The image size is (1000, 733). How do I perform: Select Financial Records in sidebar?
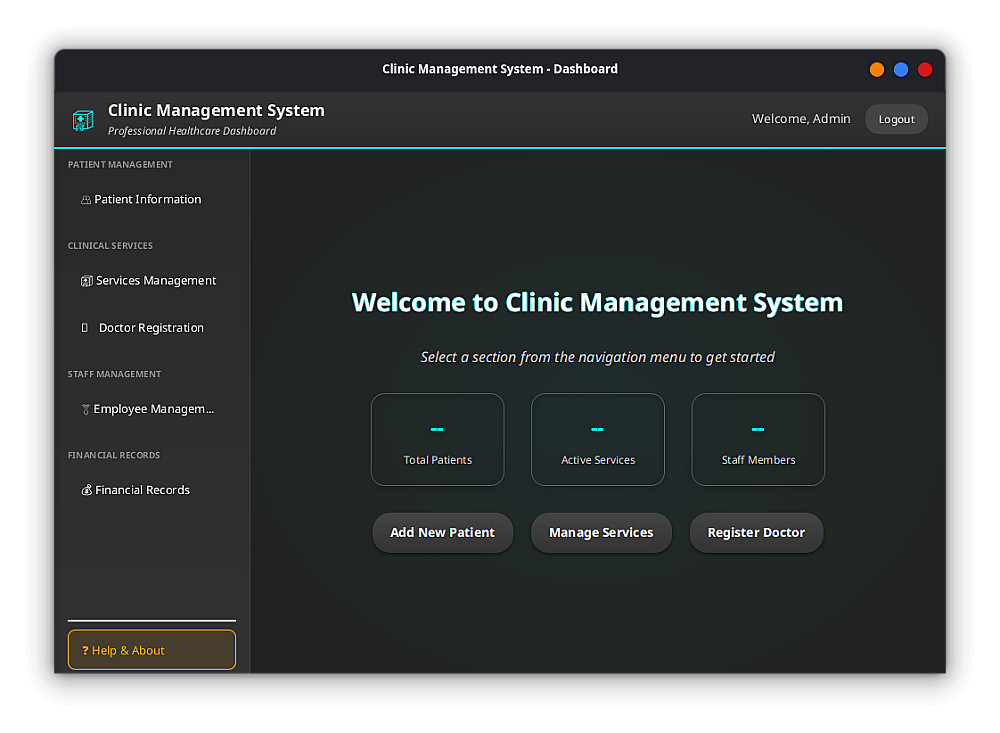tap(152, 490)
